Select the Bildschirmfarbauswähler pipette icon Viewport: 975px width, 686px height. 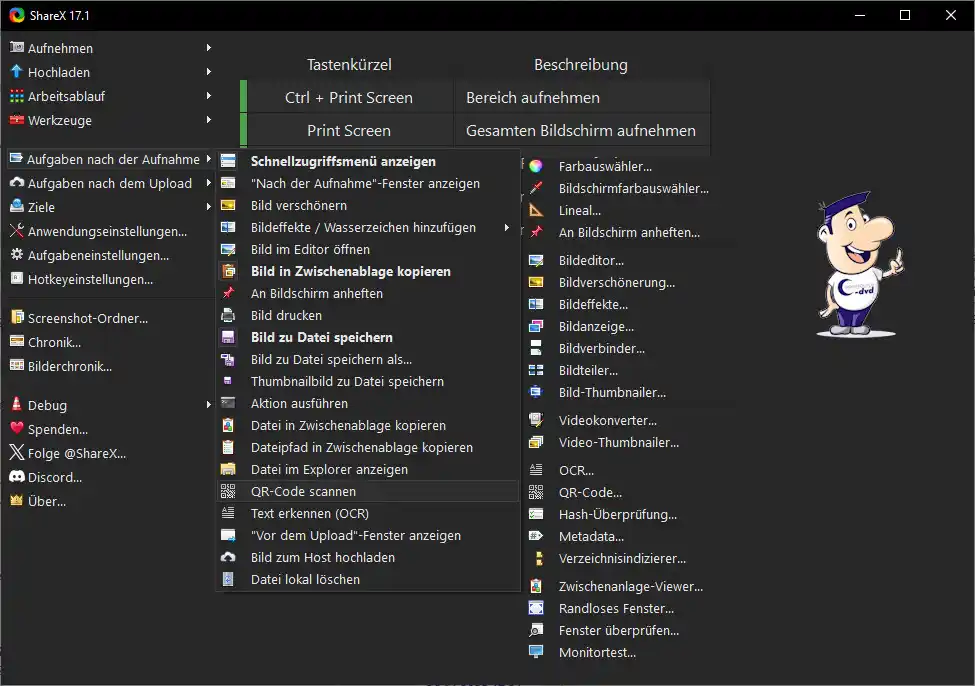(536, 188)
